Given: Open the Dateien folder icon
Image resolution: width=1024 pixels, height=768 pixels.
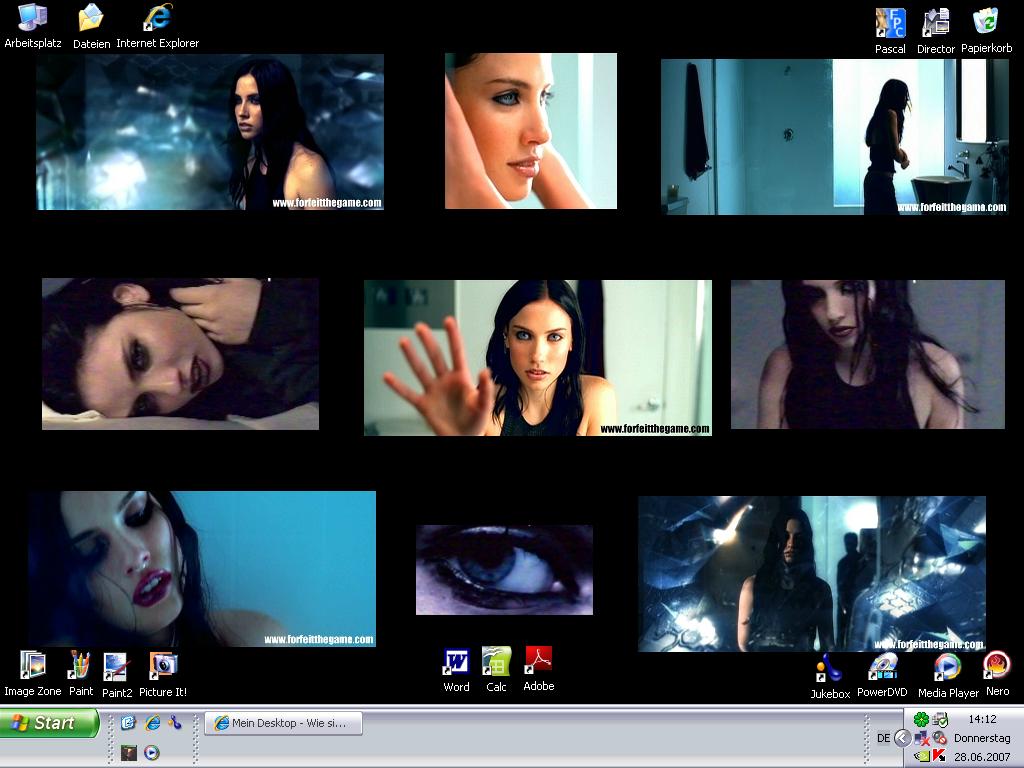Looking at the screenshot, I should (x=91, y=18).
